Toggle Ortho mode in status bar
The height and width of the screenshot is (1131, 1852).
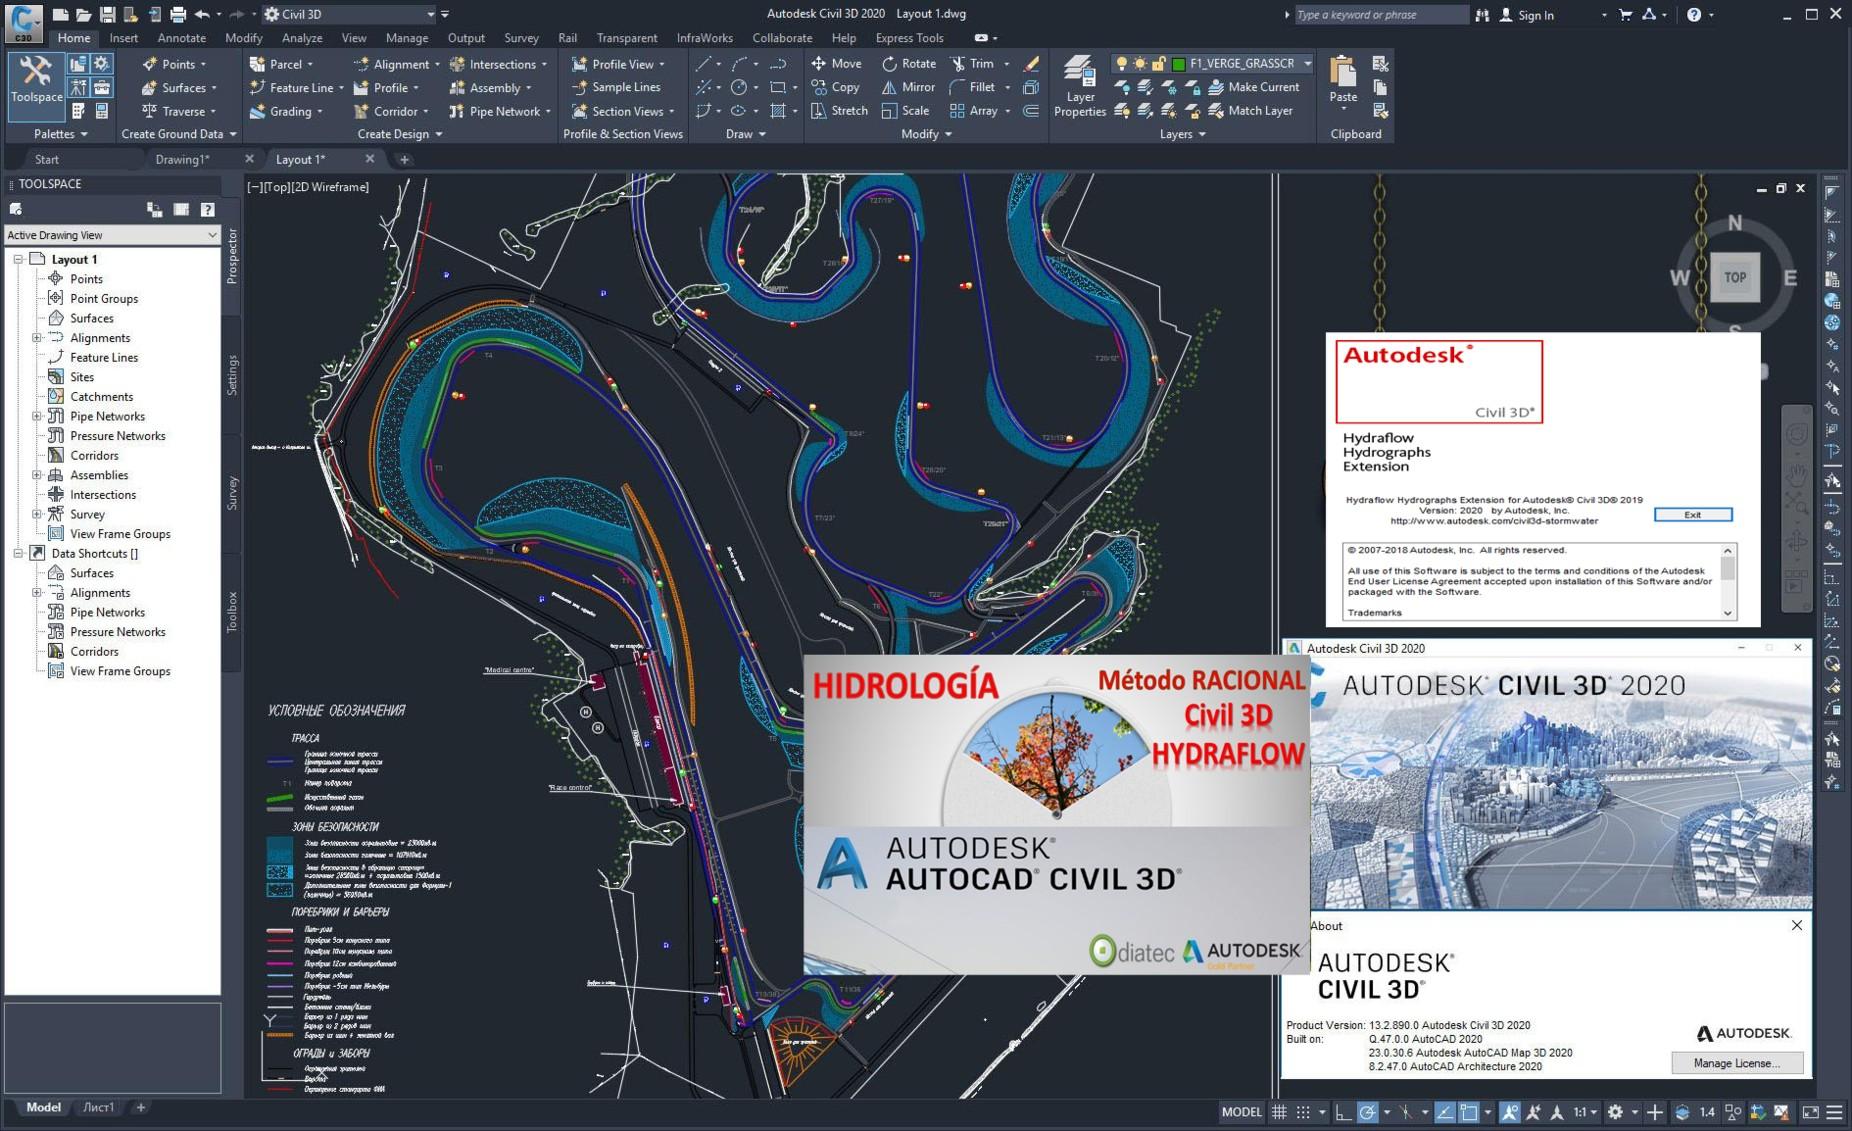tap(1343, 1112)
